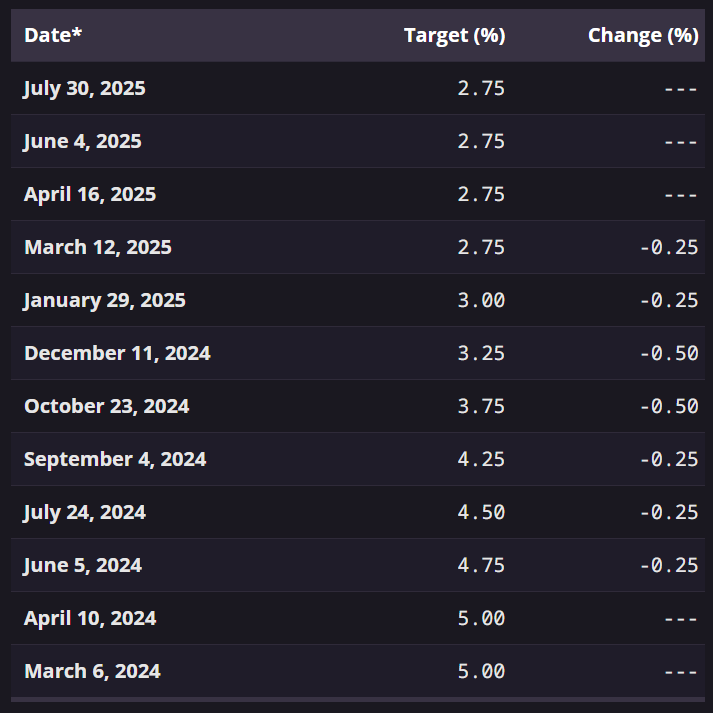Select the April 10, 2024 date
This screenshot has height=713, width=713.
click(90, 618)
